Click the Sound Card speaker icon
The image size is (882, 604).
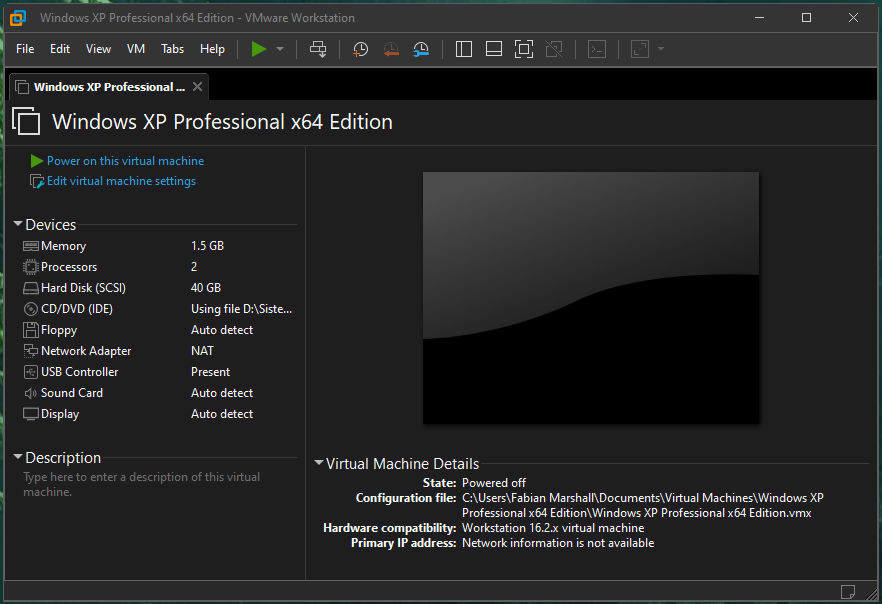(30, 393)
